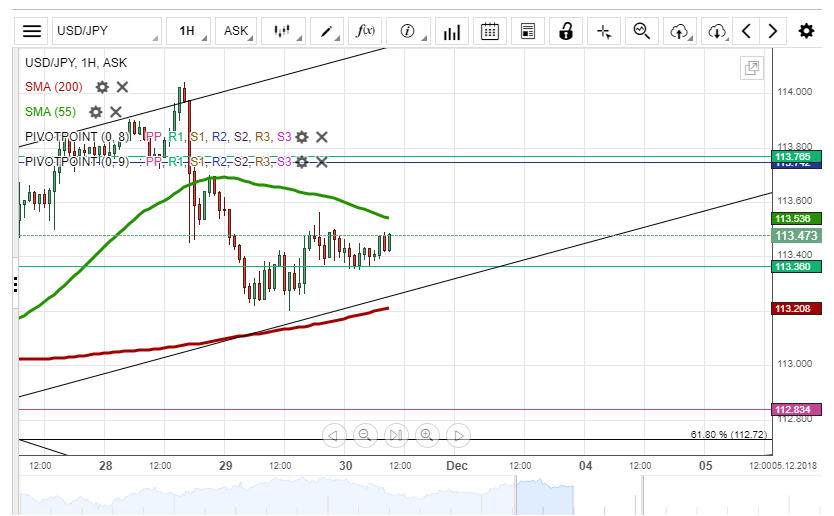Remove the SMA (200) indicator
Viewport: 834px width, 516px height.
(122, 87)
